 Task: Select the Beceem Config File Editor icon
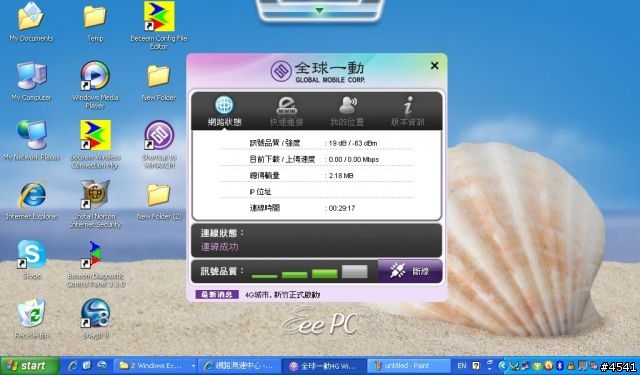tap(159, 25)
